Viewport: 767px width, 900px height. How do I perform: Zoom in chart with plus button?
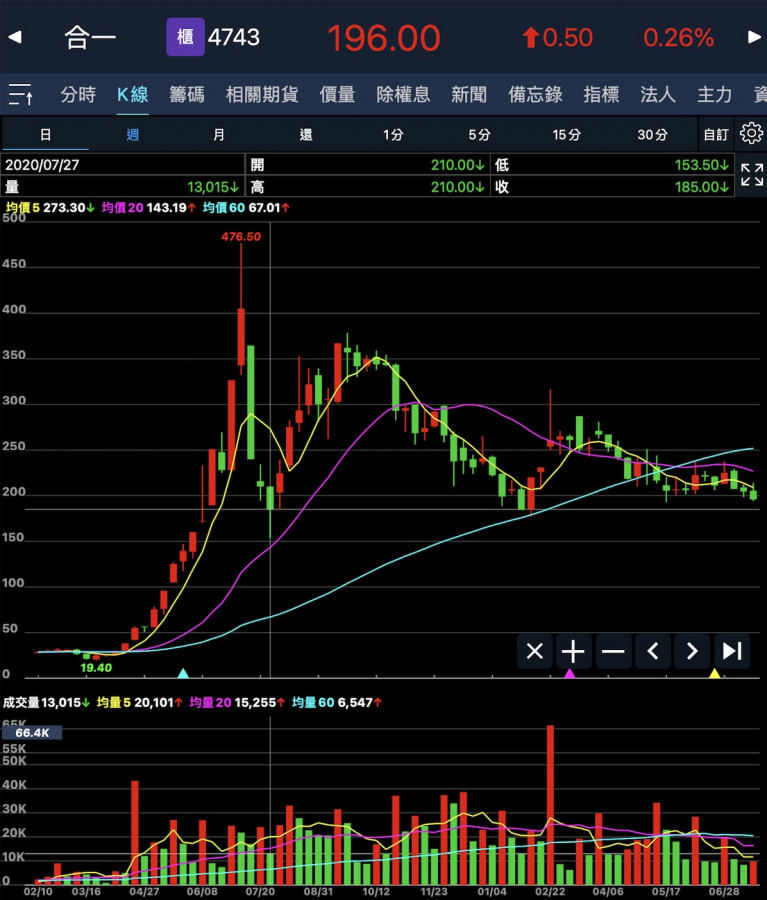click(573, 652)
